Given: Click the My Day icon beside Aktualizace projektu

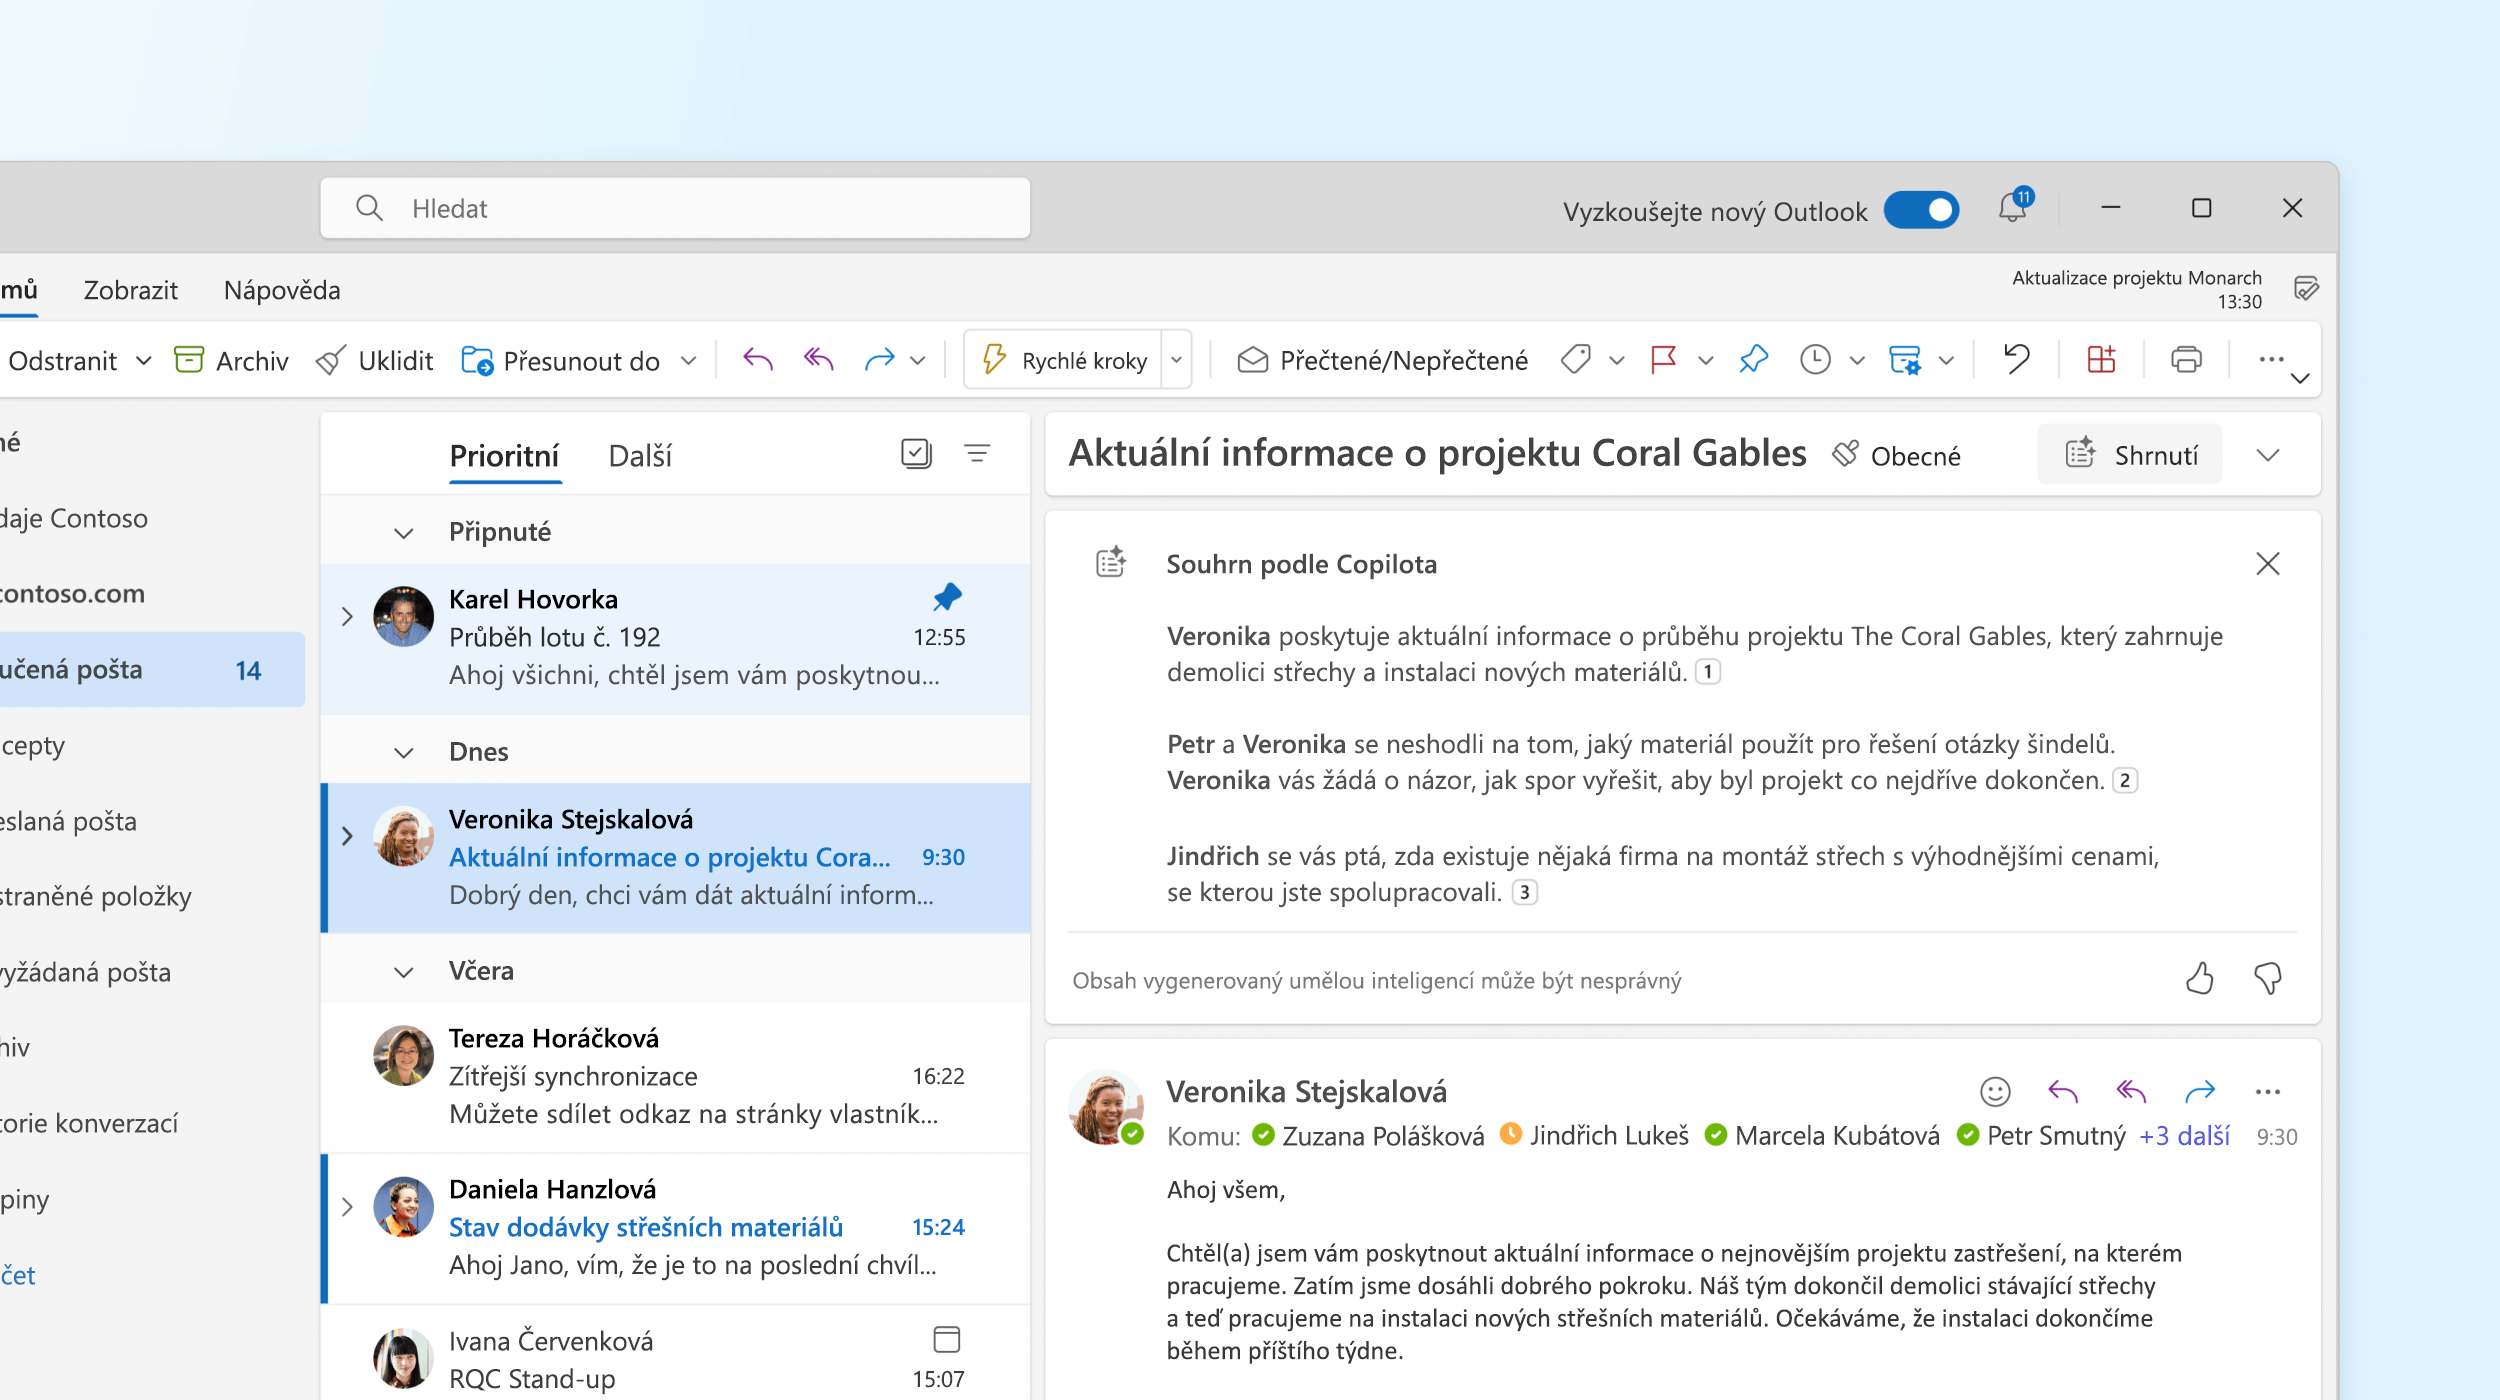Looking at the screenshot, I should (2306, 289).
